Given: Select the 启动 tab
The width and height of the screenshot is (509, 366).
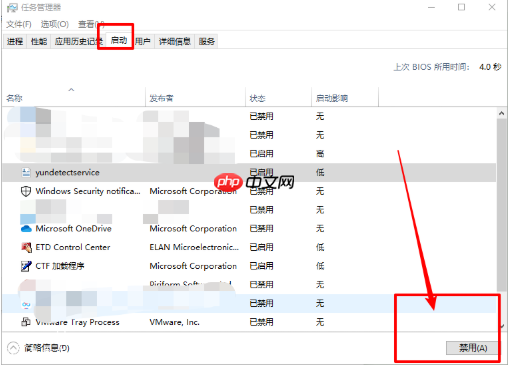Looking at the screenshot, I should click(x=119, y=40).
